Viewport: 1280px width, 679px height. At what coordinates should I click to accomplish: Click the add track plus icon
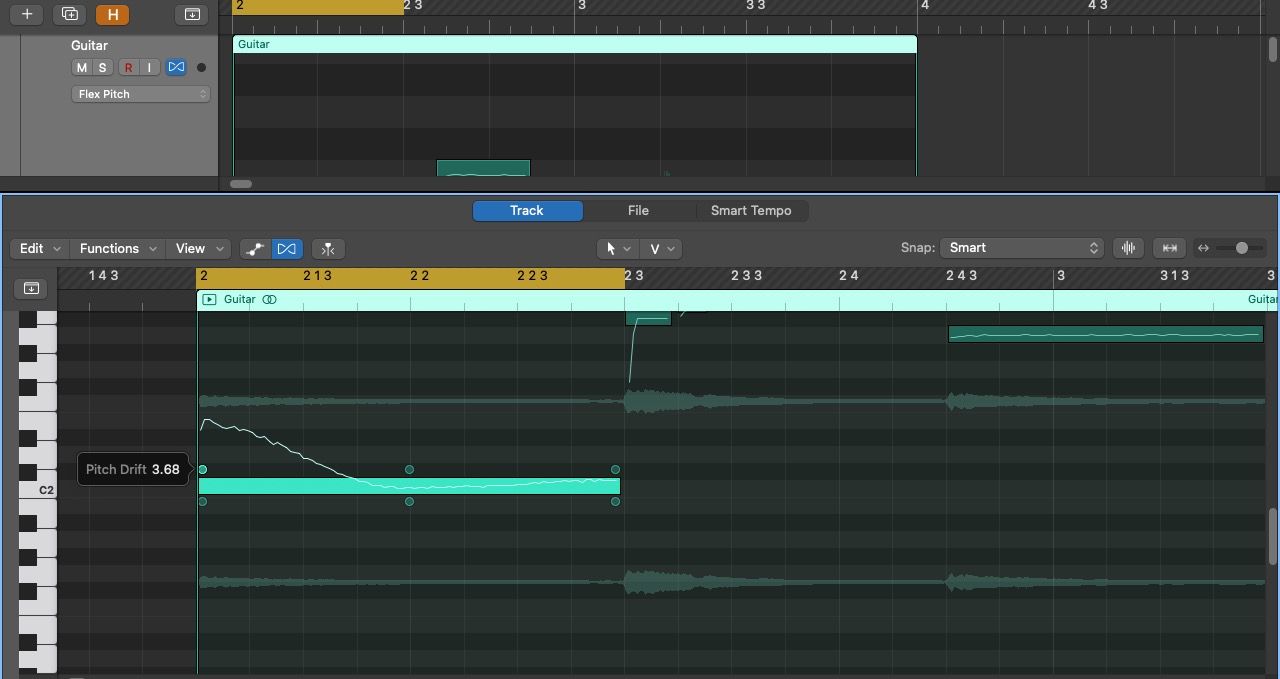click(25, 14)
